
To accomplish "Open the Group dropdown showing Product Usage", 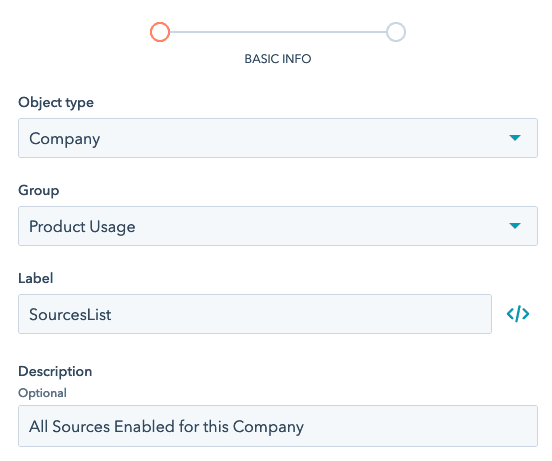I will pos(278,226).
